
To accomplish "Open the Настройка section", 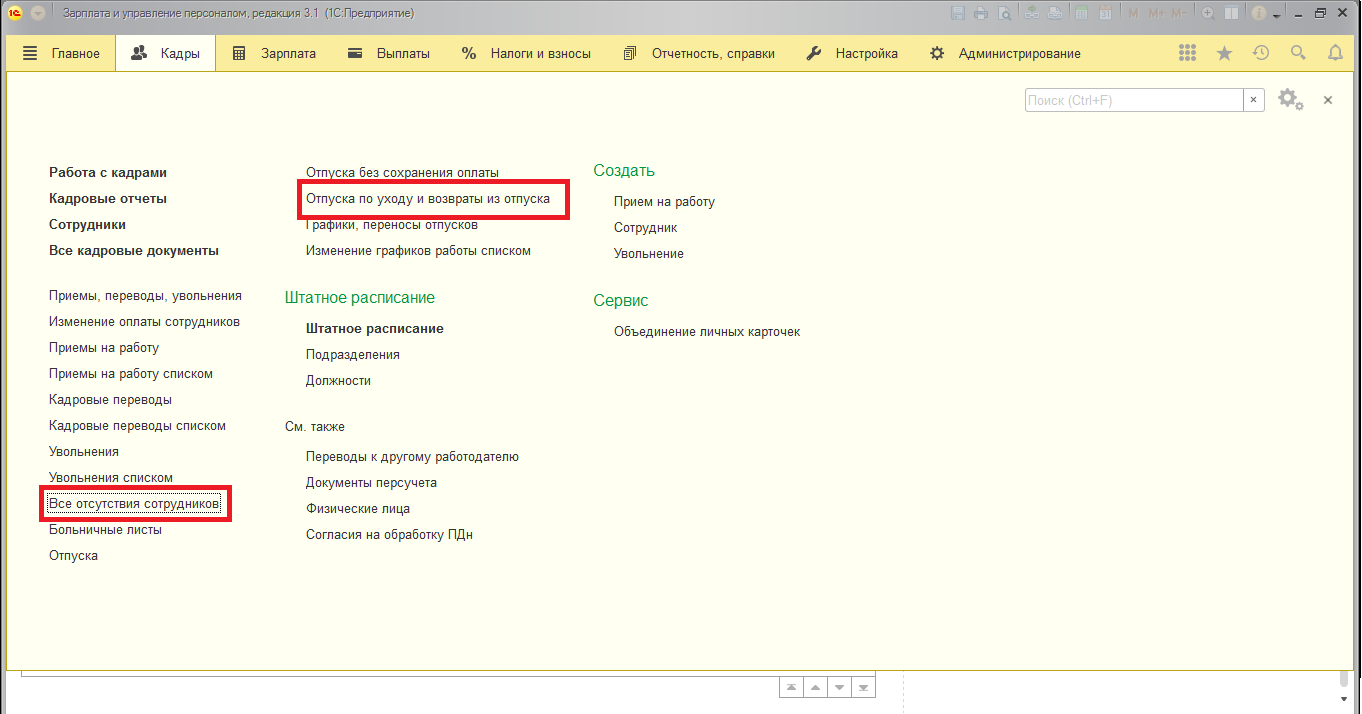I will (852, 53).
